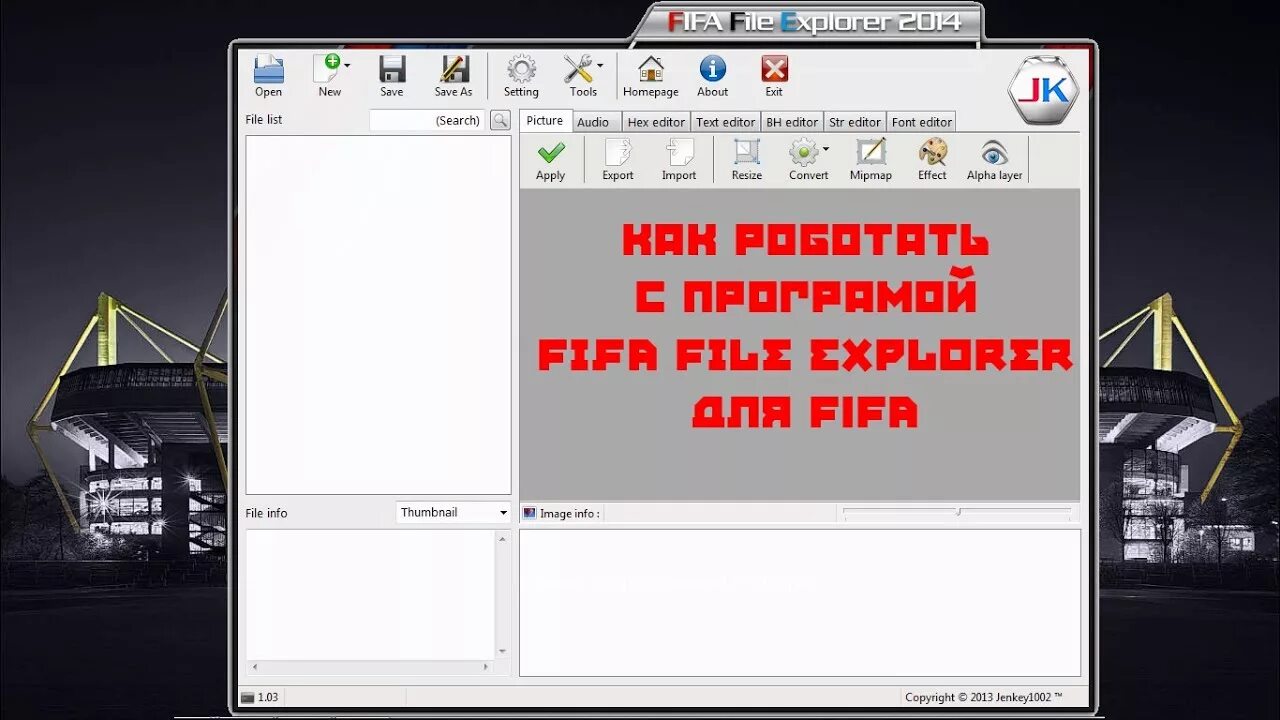The width and height of the screenshot is (1280, 720).
Task: Click the green Apply checkmark
Action: [550, 152]
